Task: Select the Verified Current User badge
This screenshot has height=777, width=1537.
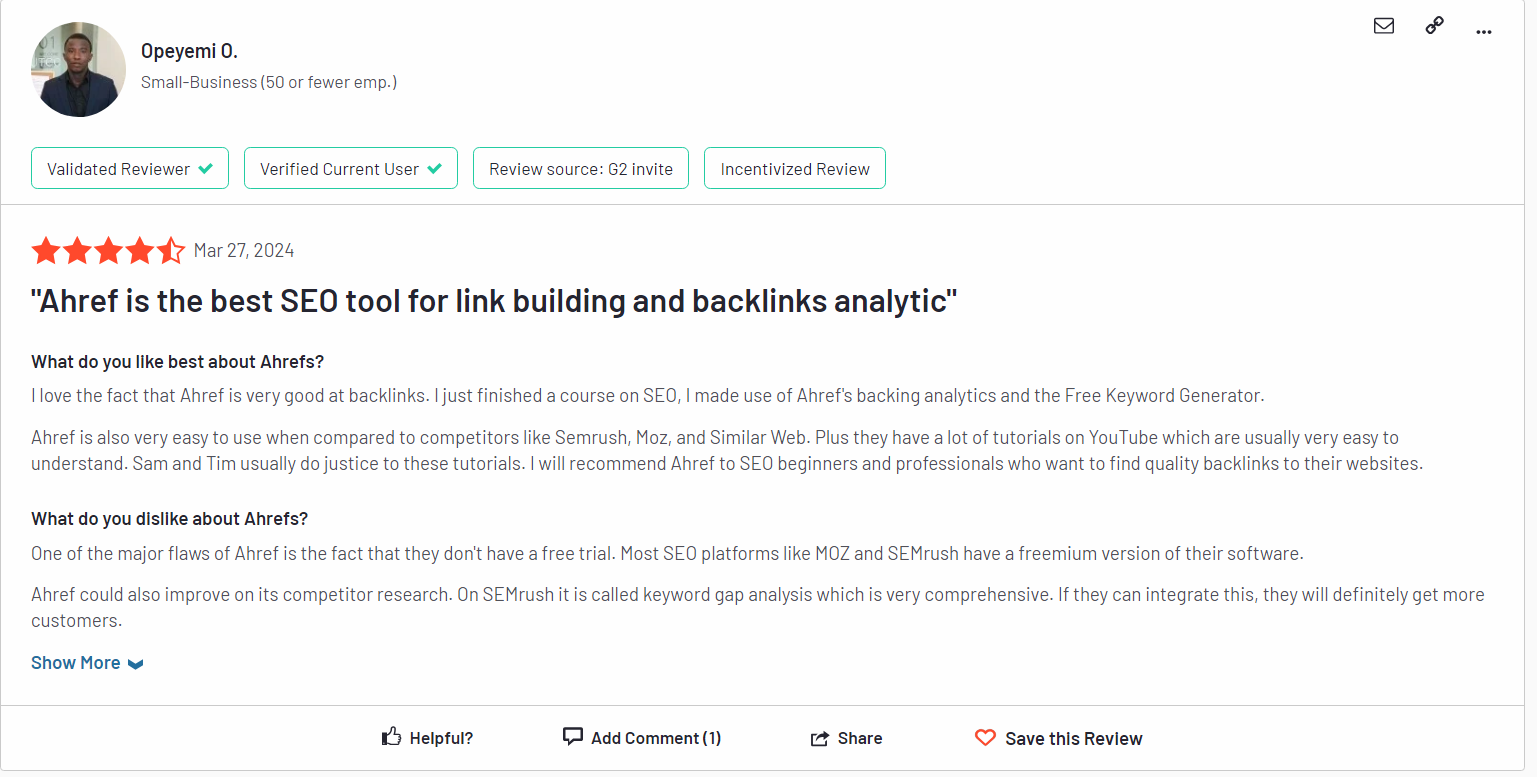Action: pyautogui.click(x=351, y=168)
